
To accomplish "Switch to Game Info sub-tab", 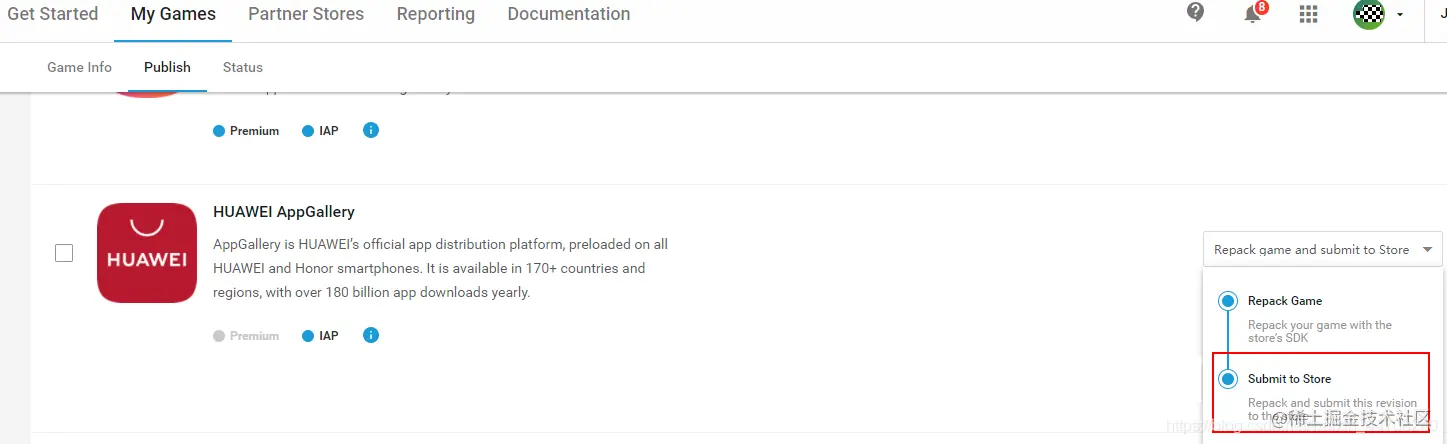I will (80, 67).
